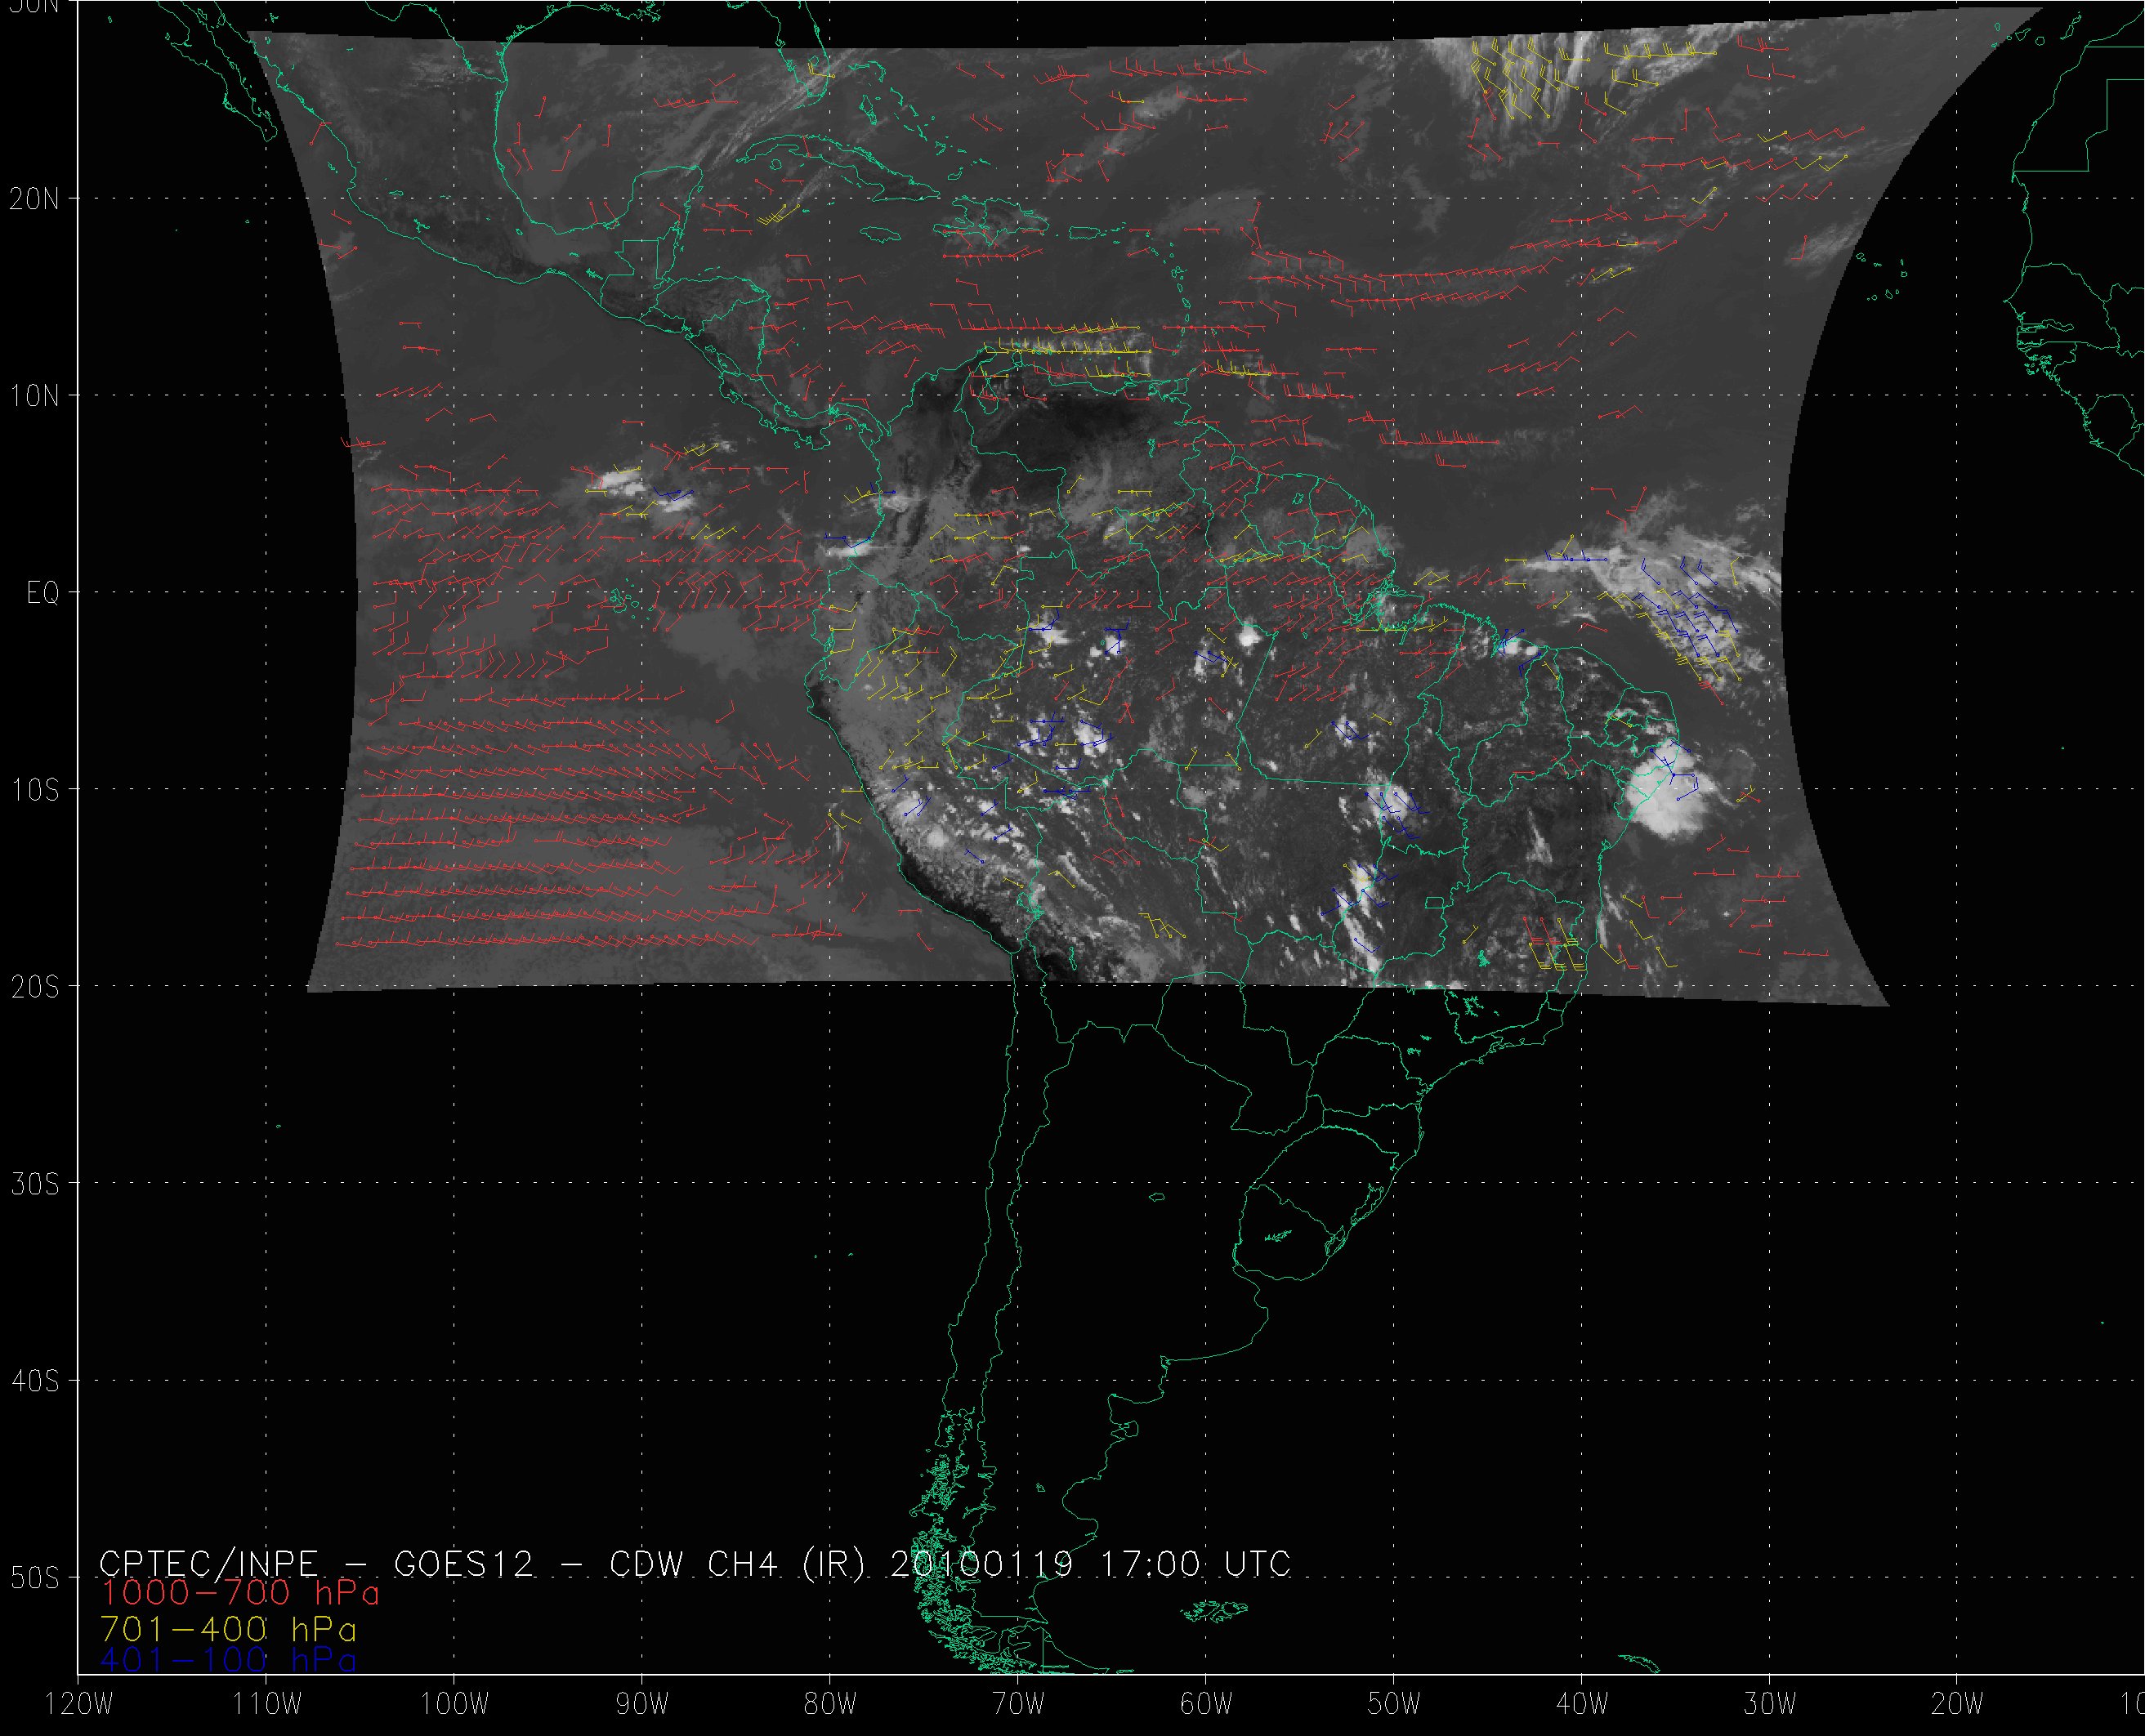Click the 10N latitude axis label
Screen dimensions: 2145x1736
point(34,396)
